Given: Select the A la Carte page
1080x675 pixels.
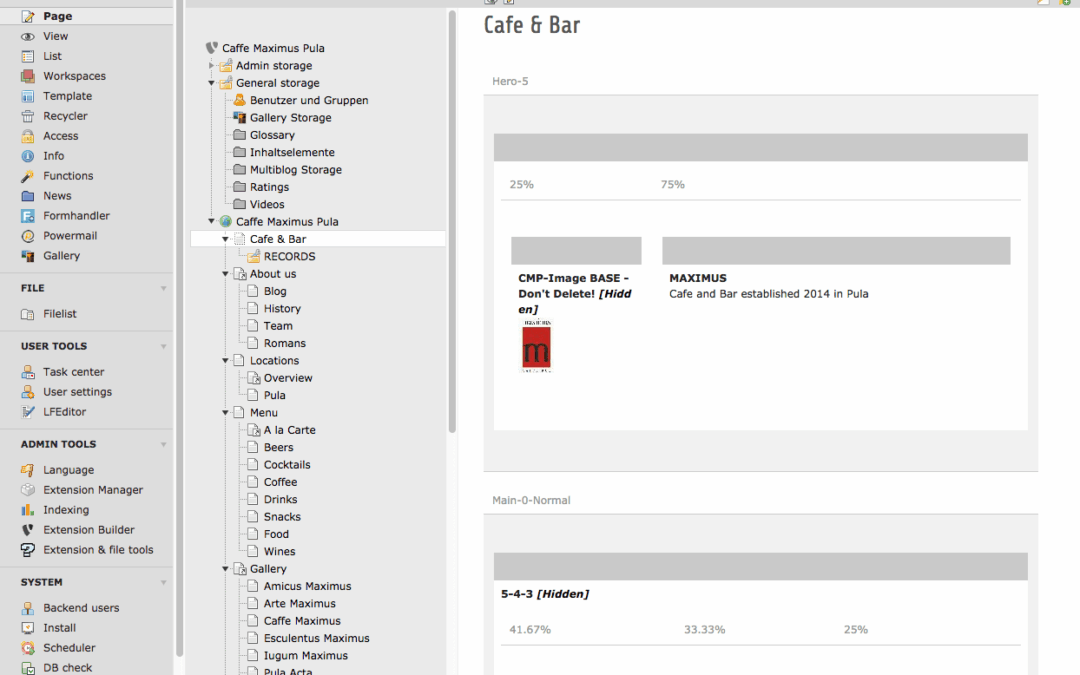Looking at the screenshot, I should (289, 430).
